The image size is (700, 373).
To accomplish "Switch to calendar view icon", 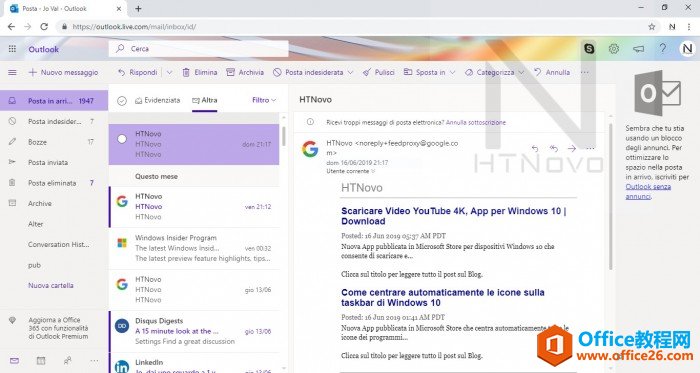I will (x=41, y=361).
